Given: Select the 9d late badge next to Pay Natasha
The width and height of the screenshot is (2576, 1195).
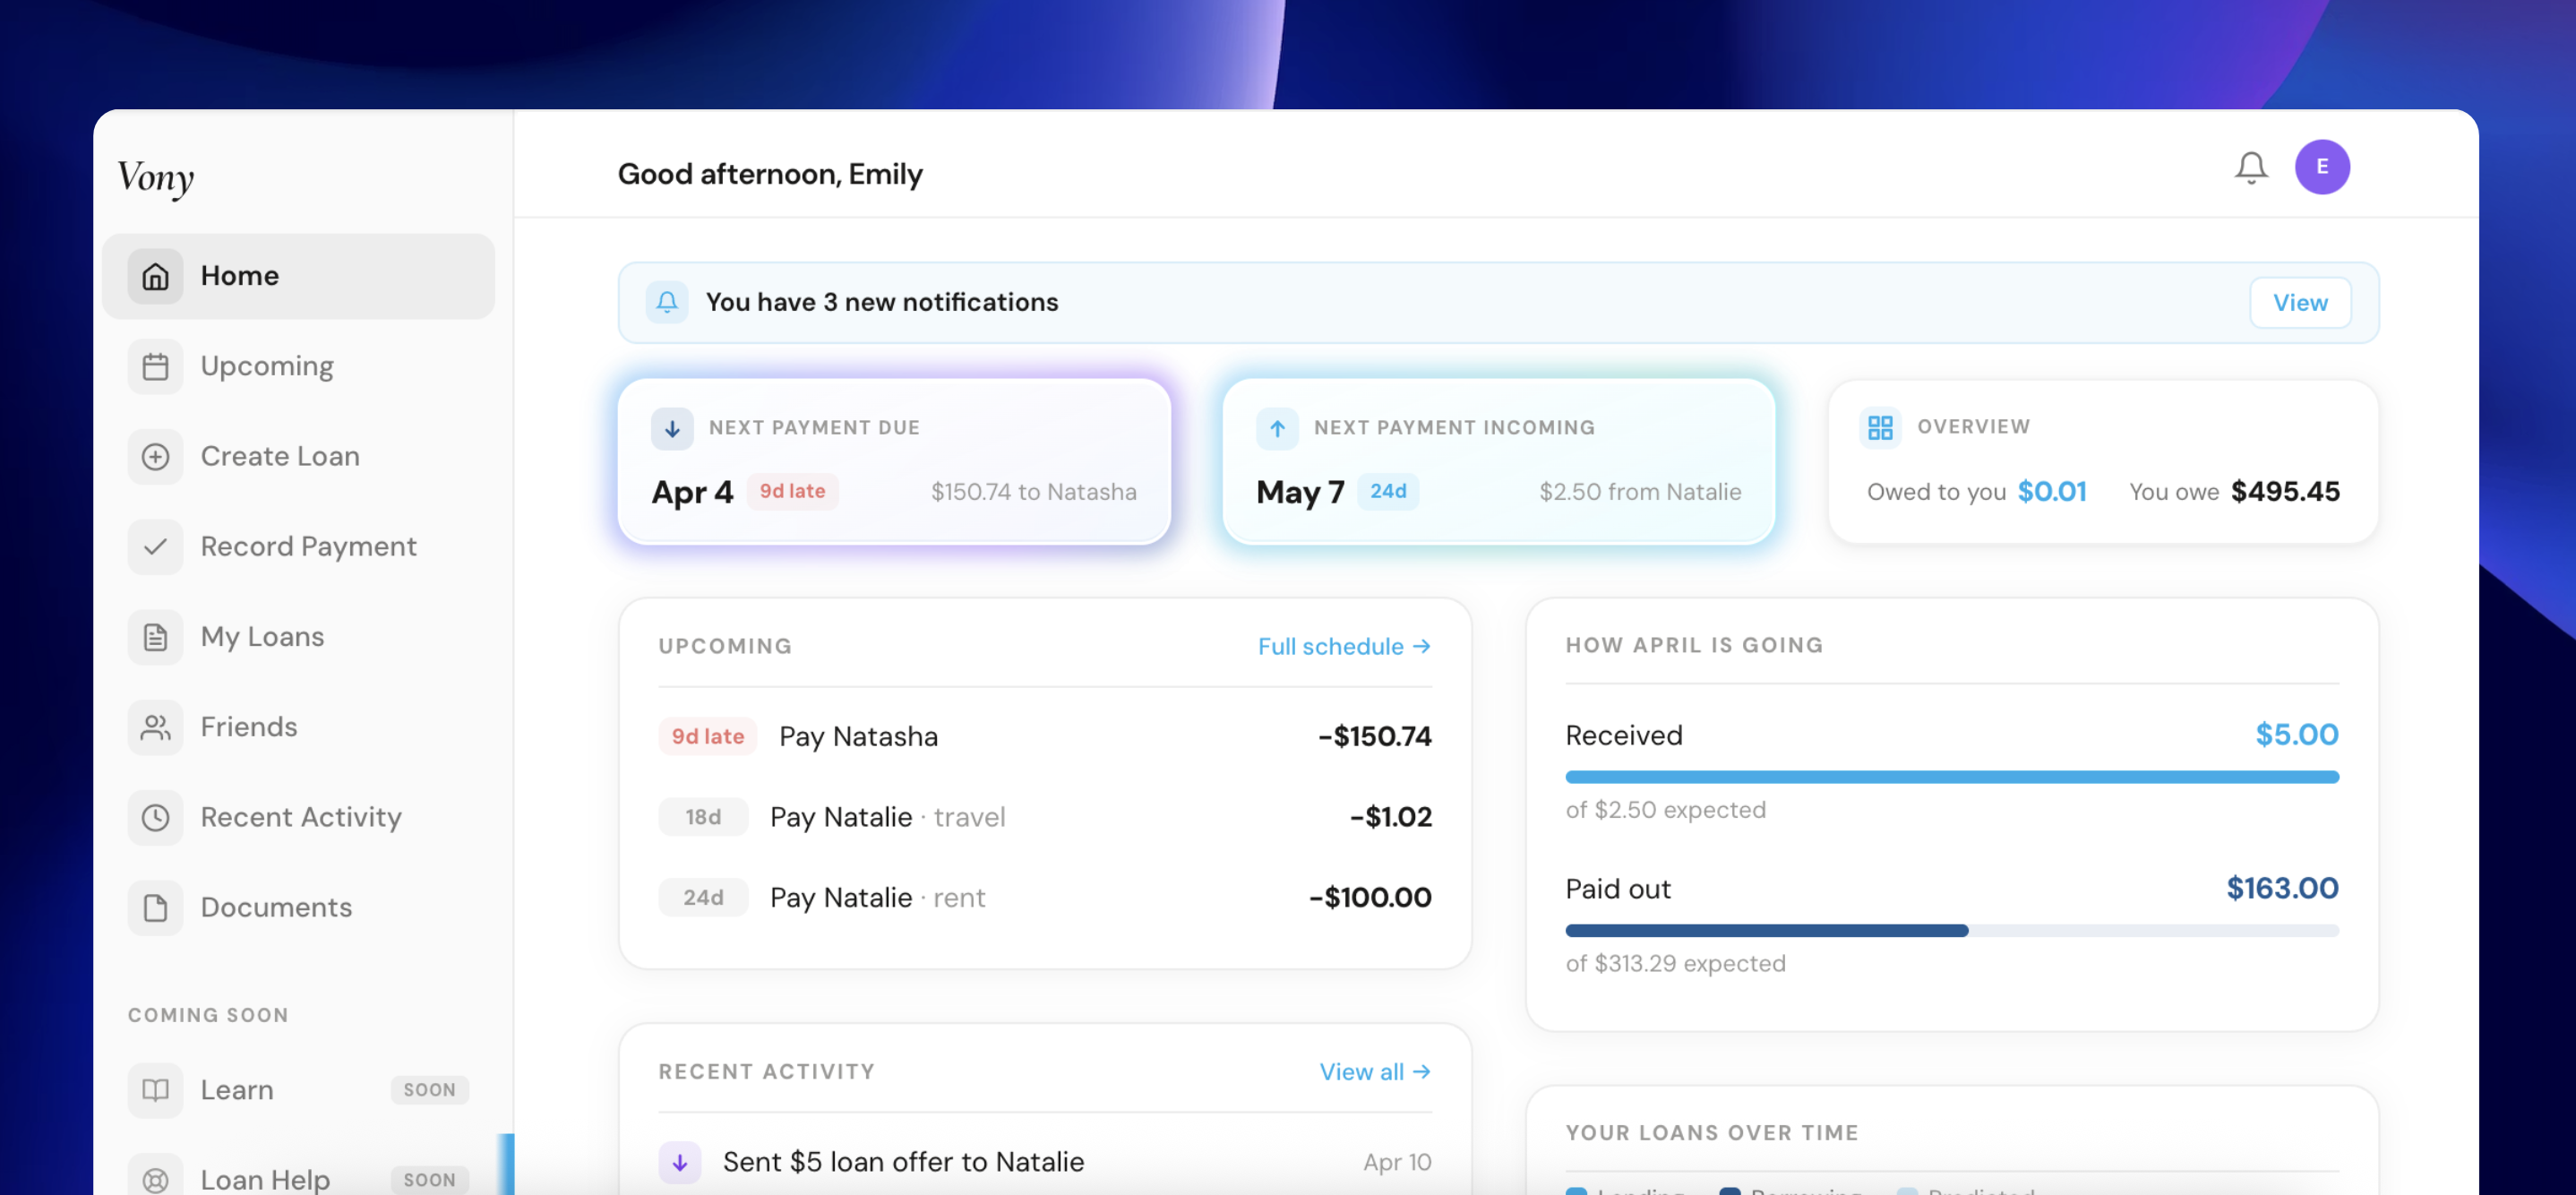Looking at the screenshot, I should (x=707, y=736).
